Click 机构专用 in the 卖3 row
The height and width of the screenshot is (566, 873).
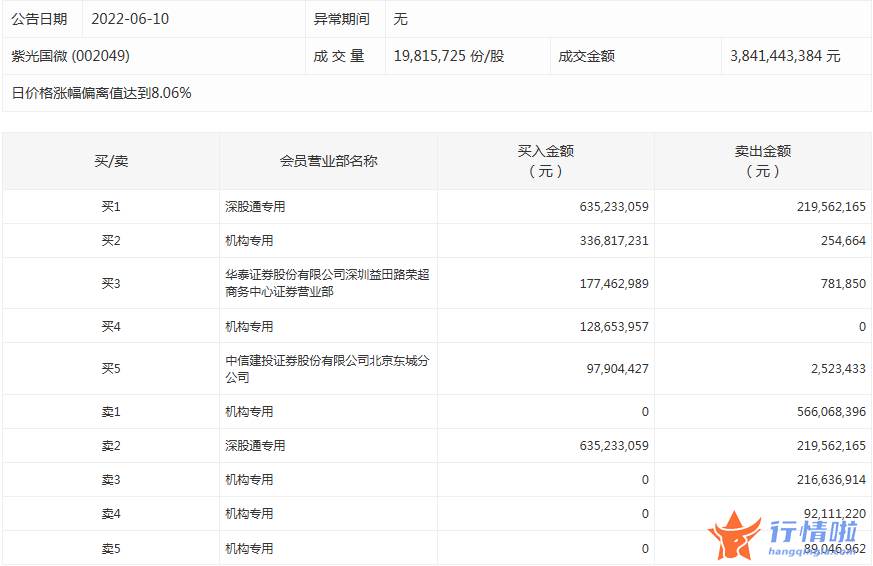(249, 479)
